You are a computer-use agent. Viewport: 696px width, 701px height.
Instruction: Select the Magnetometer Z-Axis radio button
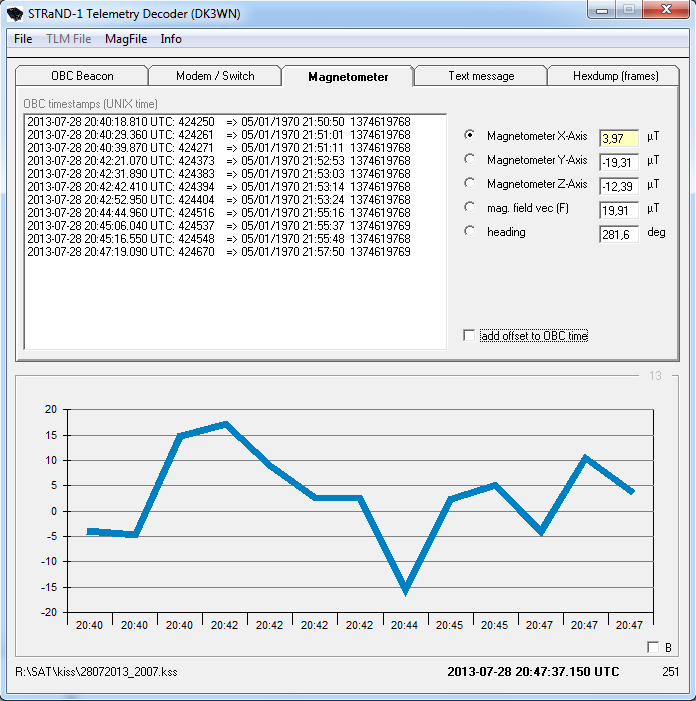[471, 184]
